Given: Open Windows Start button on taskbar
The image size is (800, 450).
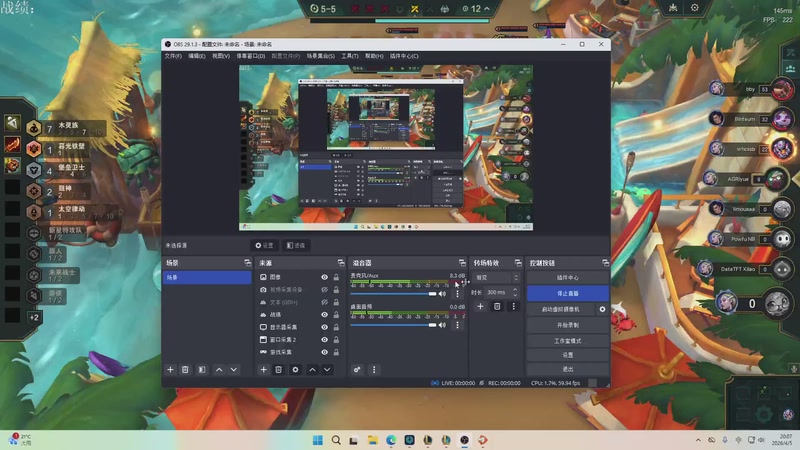Looking at the screenshot, I should (x=317, y=440).
